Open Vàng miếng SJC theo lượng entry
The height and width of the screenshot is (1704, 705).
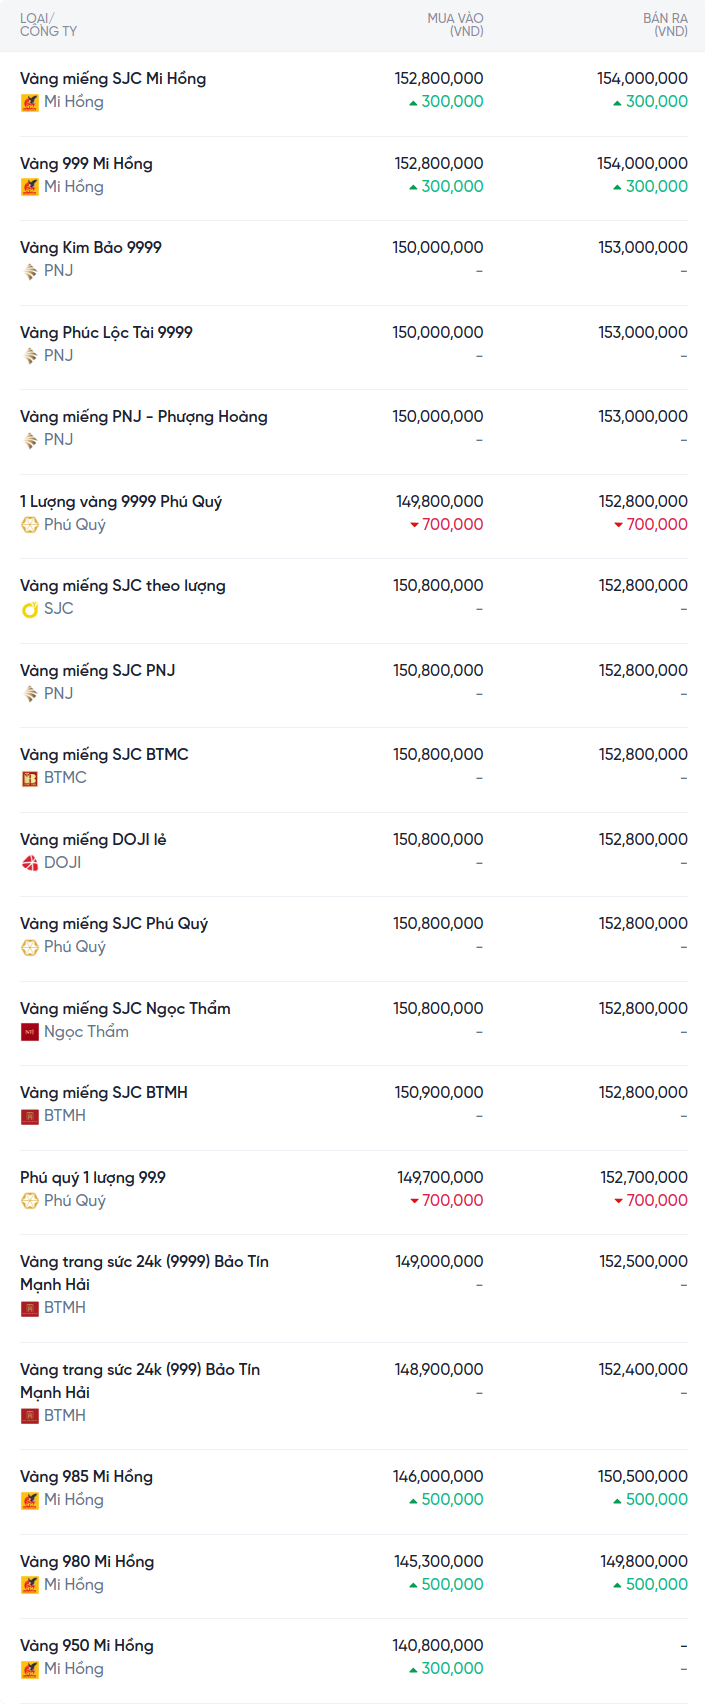coord(123,585)
